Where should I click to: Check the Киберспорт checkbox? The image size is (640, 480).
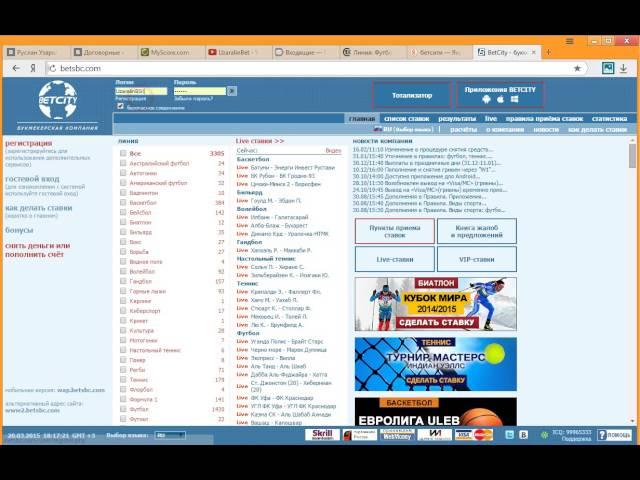tap(123, 311)
